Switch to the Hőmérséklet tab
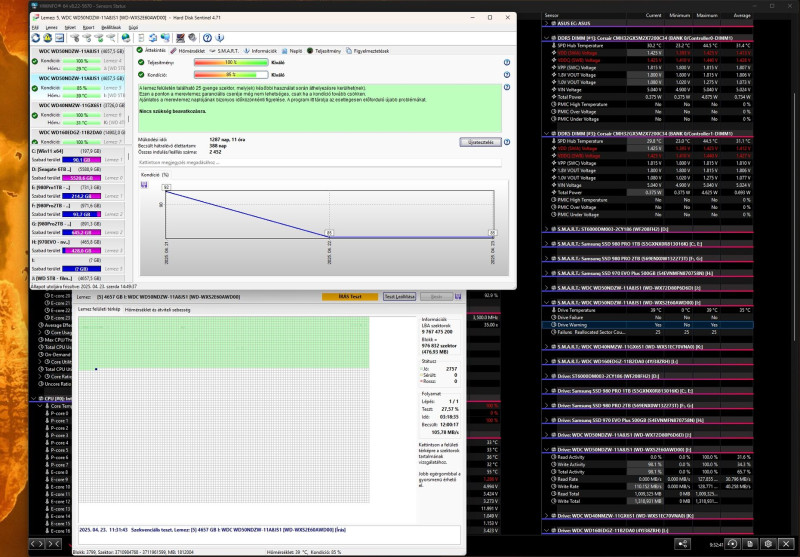This screenshot has width=800, height=557. [187, 51]
